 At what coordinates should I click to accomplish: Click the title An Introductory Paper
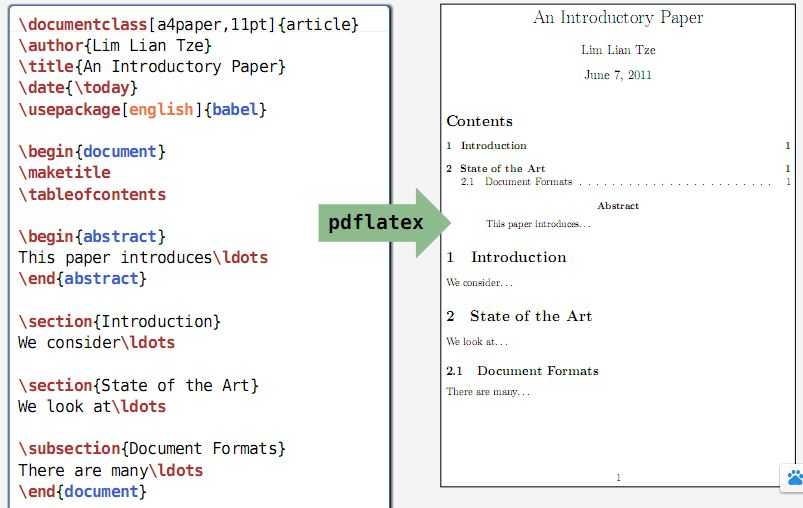tap(618, 17)
